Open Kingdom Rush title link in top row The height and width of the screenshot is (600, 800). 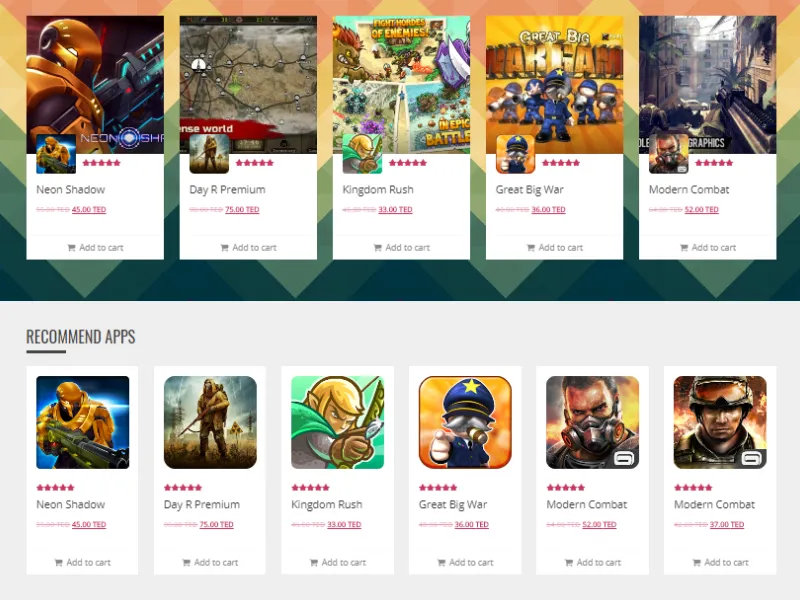coord(378,189)
